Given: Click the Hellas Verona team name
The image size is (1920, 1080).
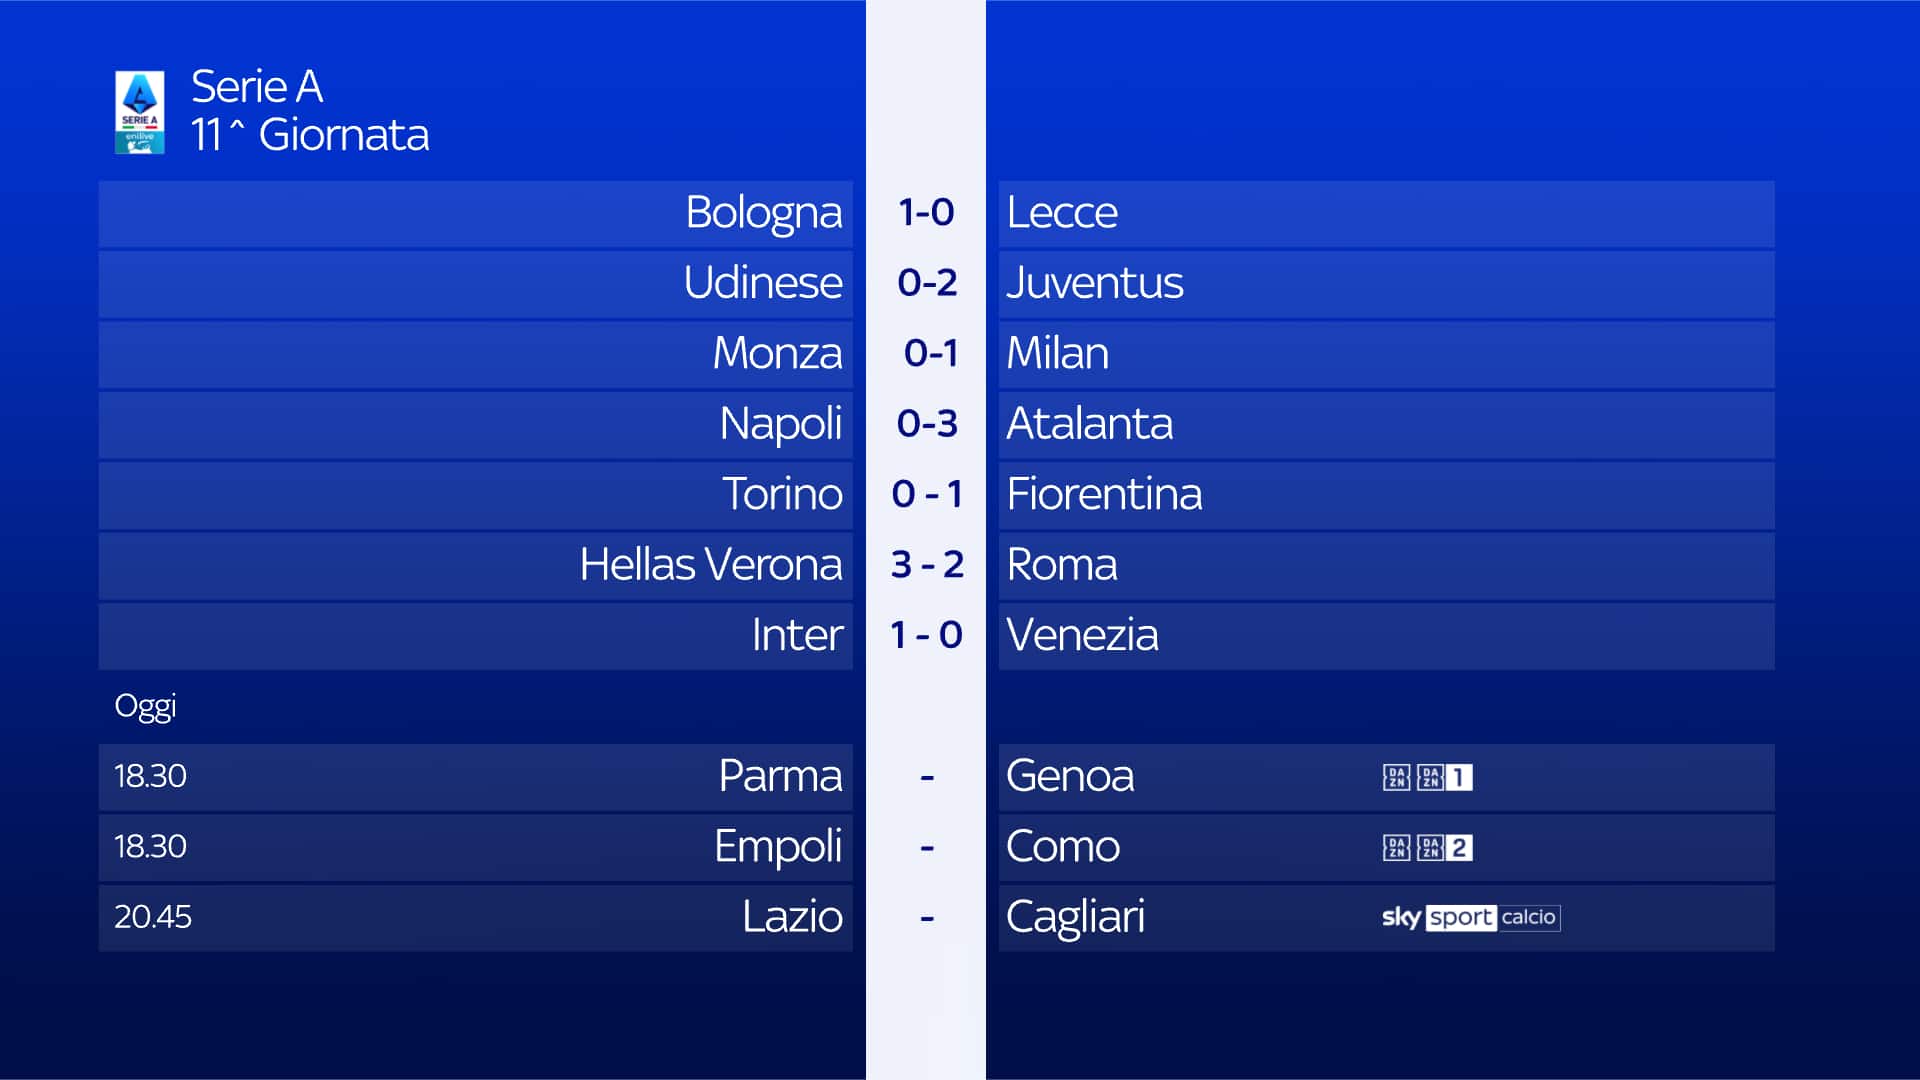Looking at the screenshot, I should (710, 565).
